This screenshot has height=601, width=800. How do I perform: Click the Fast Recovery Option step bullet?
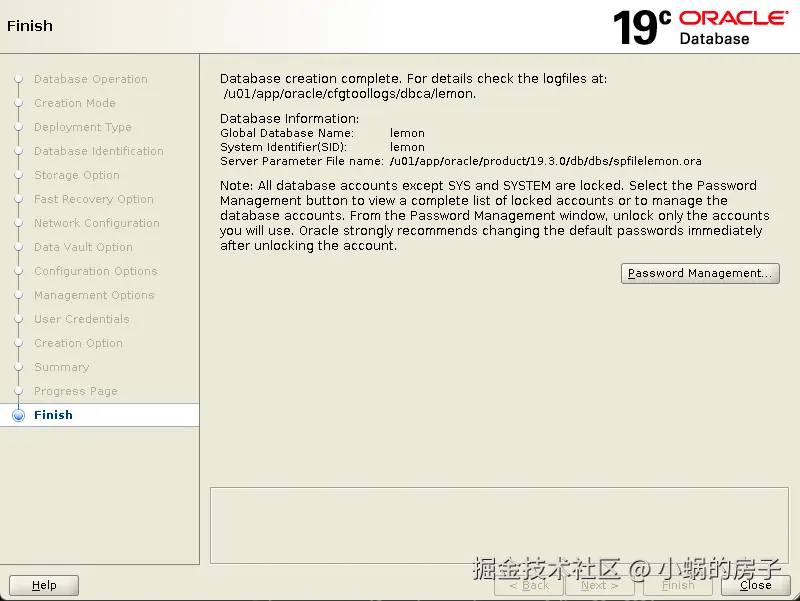[x=18, y=199]
